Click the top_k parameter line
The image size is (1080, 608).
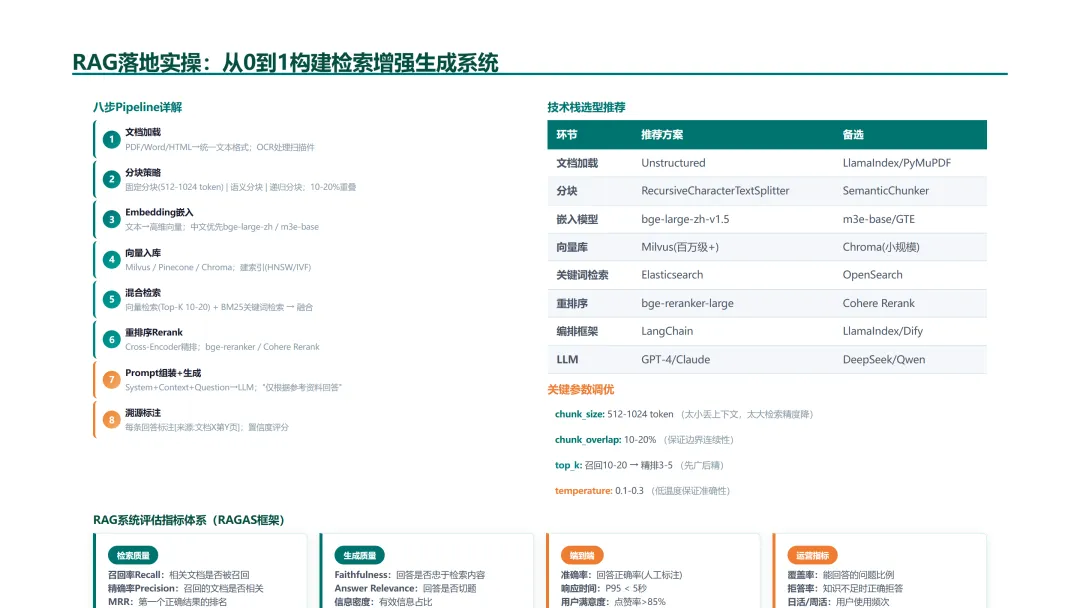[x=640, y=465]
